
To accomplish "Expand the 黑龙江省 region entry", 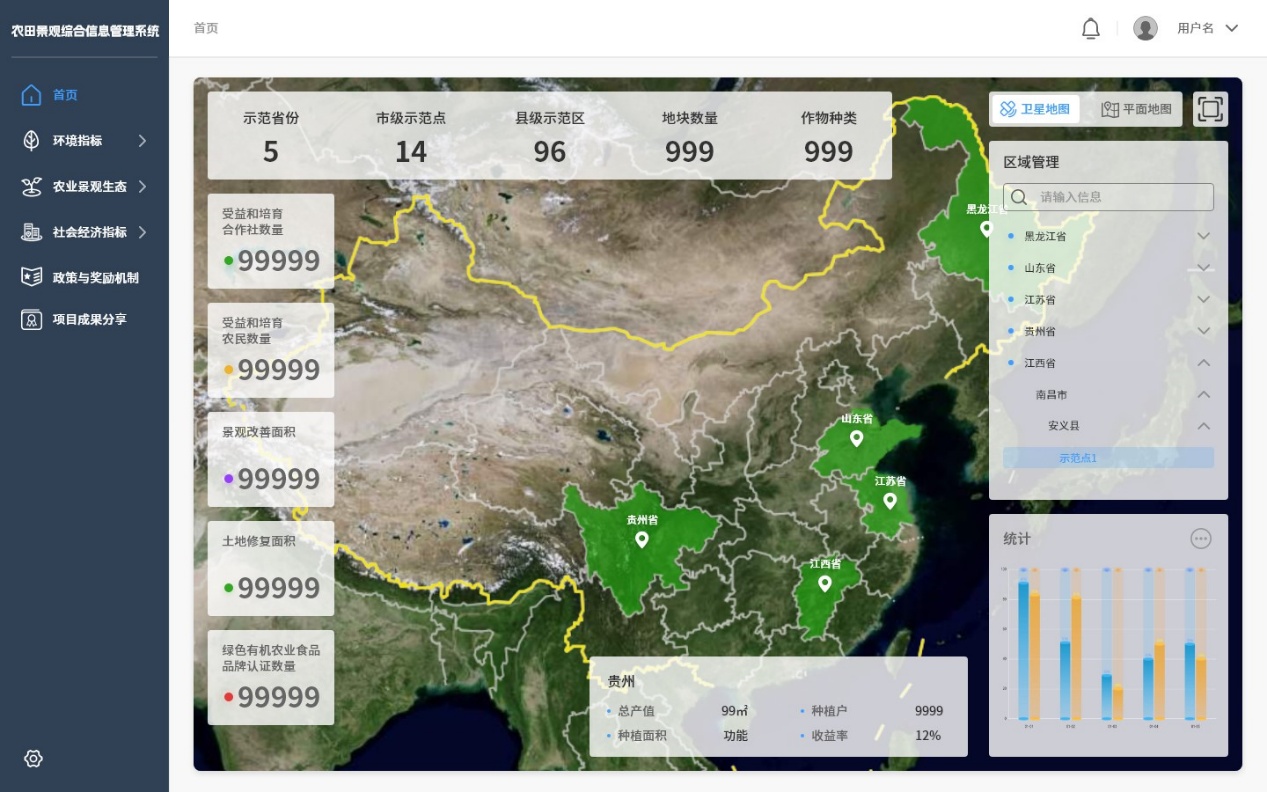I will [1203, 236].
